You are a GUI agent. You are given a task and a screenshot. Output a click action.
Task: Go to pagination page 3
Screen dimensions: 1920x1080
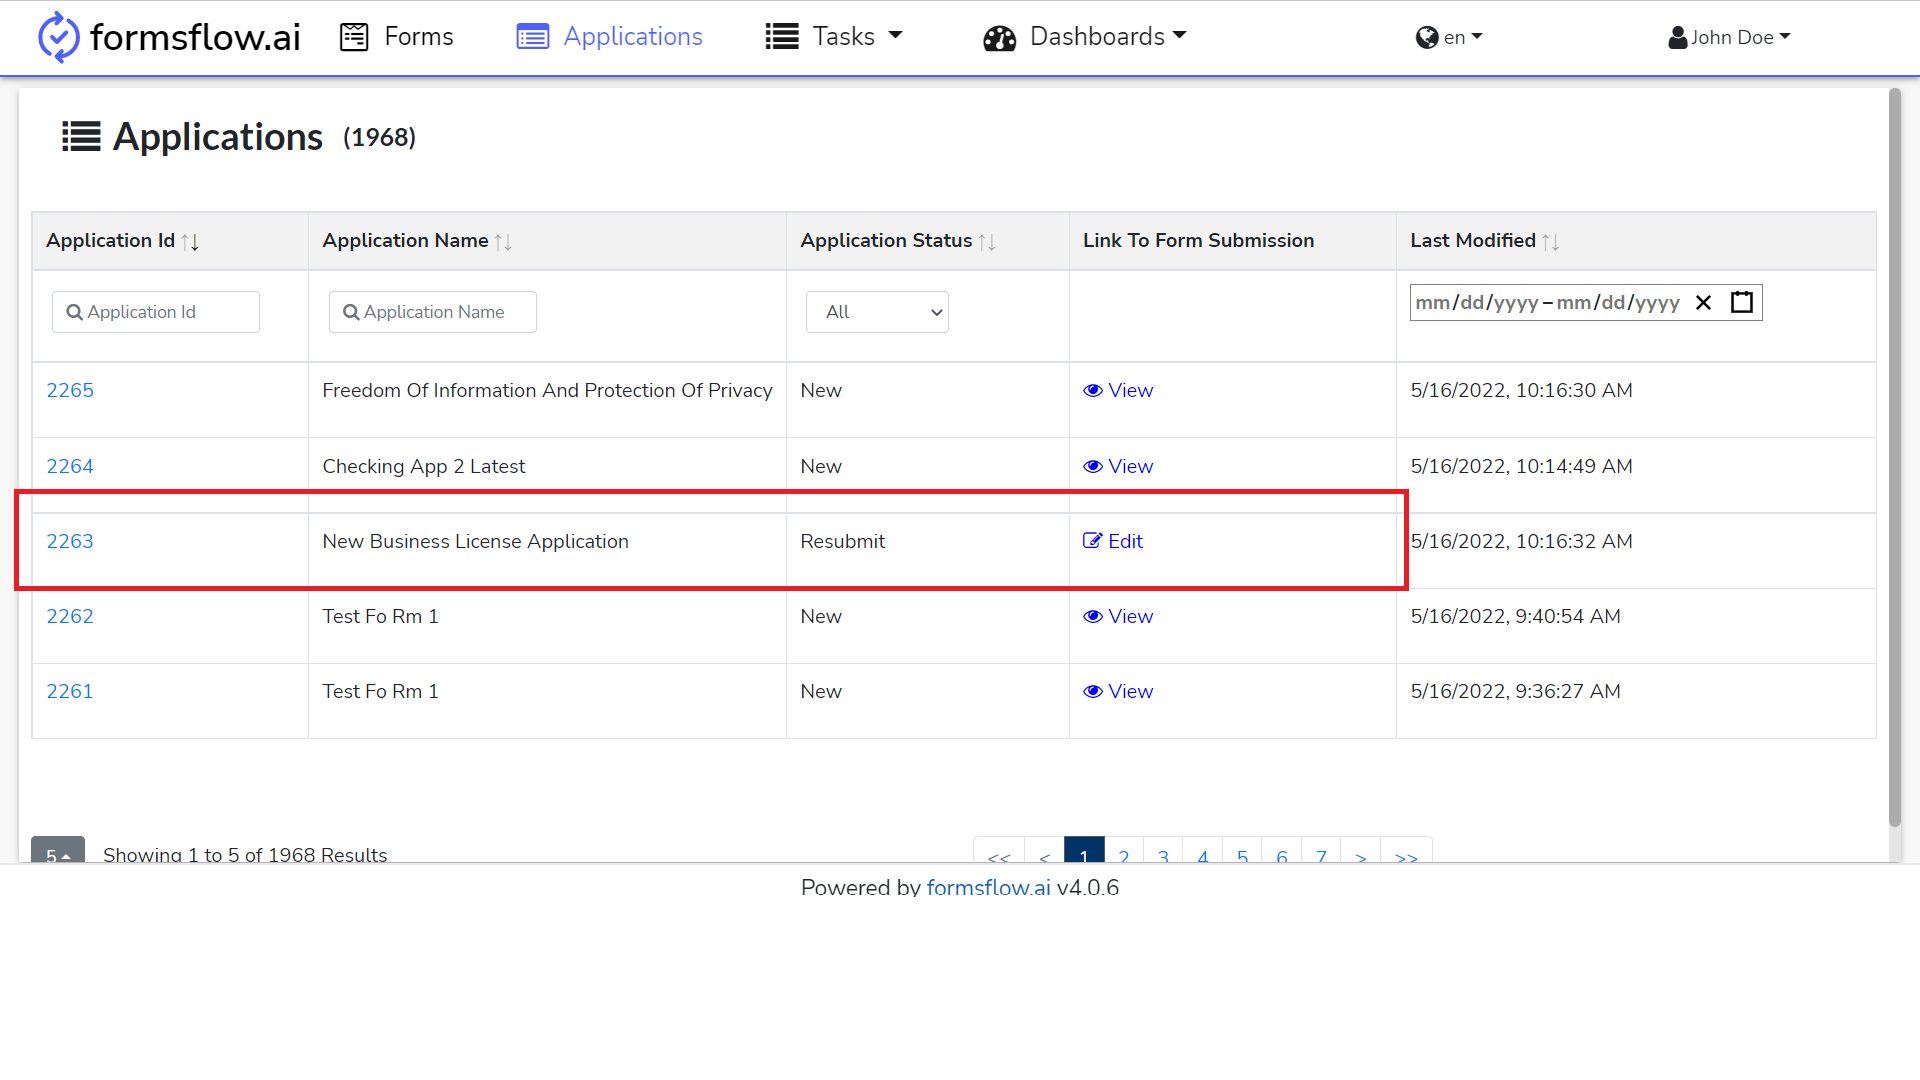coord(1163,851)
